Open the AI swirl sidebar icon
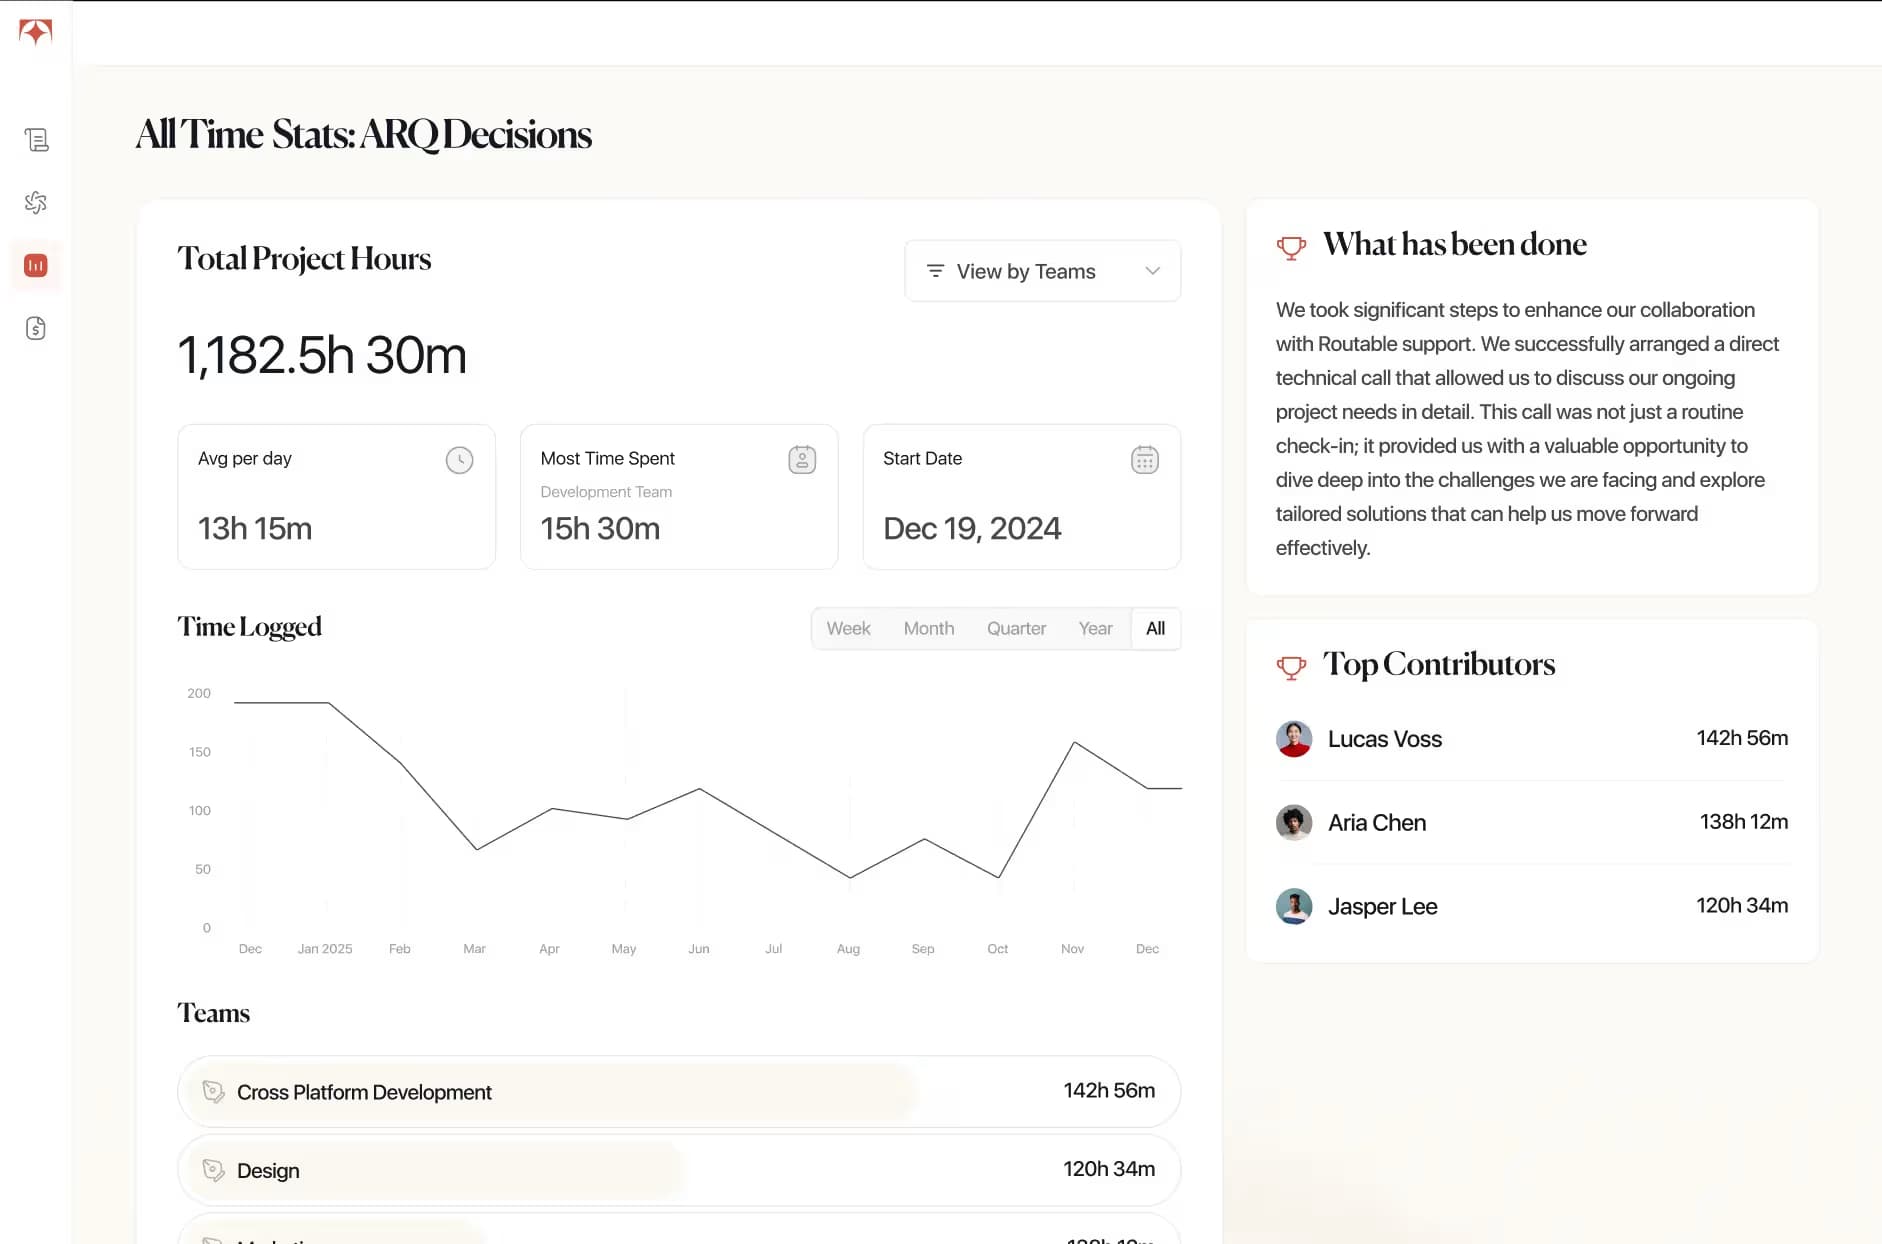Image resolution: width=1882 pixels, height=1244 pixels. [36, 203]
